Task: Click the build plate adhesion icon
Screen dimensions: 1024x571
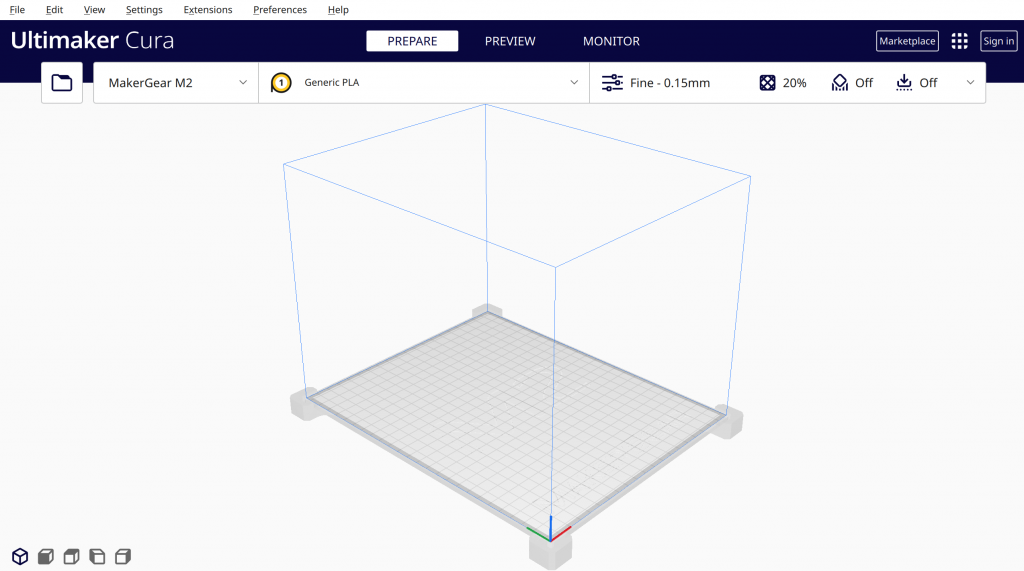Action: (x=904, y=83)
